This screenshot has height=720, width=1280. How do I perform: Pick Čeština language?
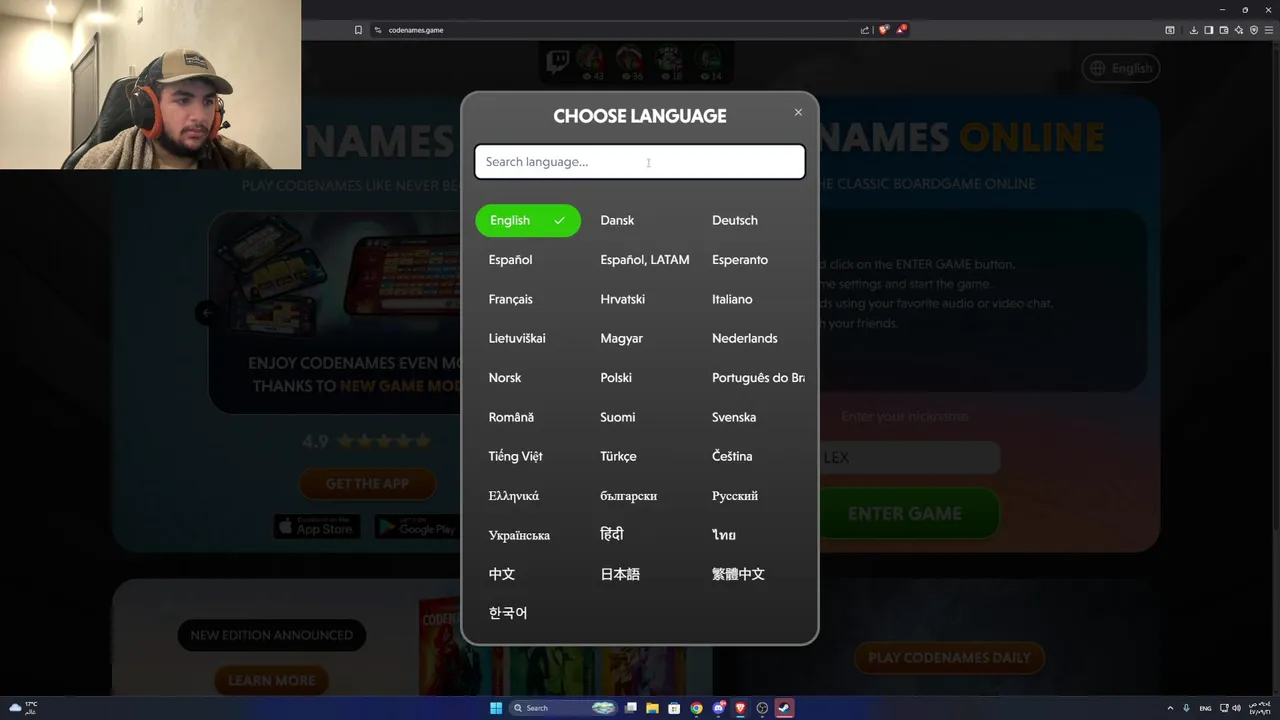click(x=732, y=456)
